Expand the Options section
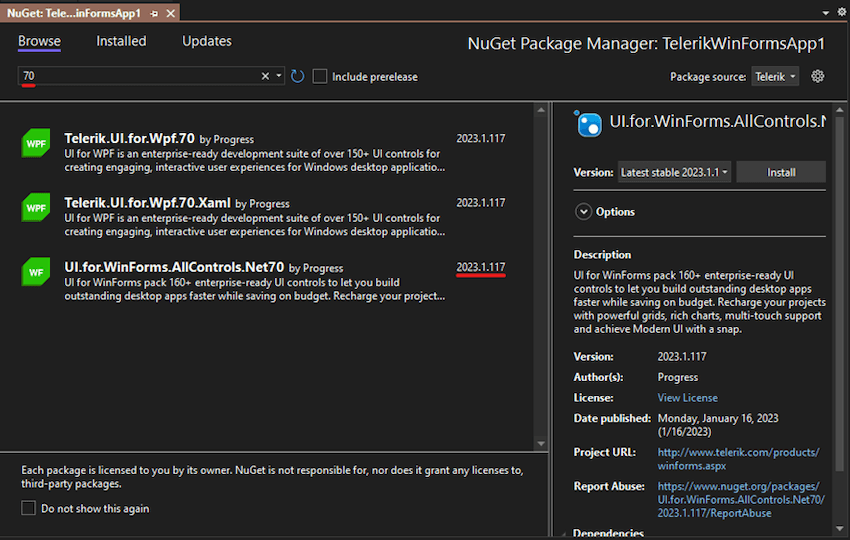 pyautogui.click(x=583, y=211)
